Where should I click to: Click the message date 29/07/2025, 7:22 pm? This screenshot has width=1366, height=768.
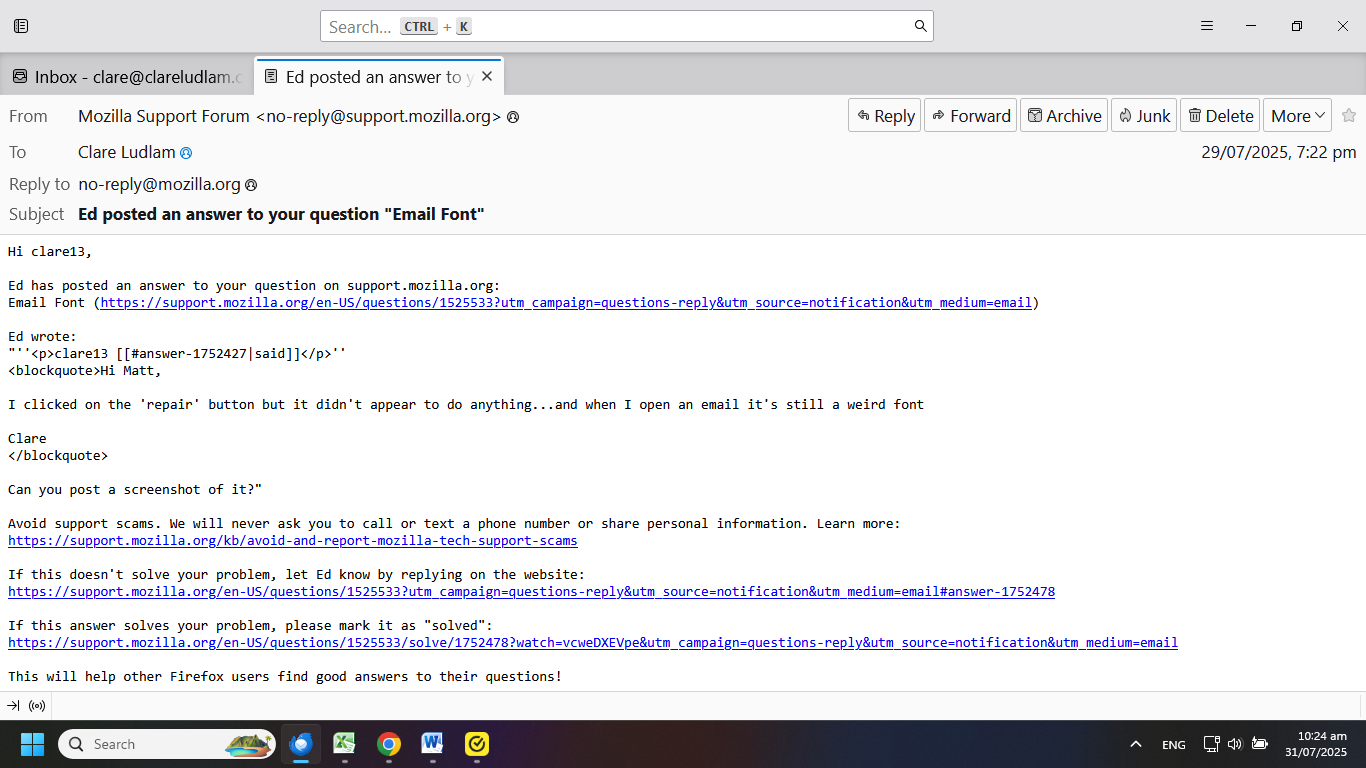1279,152
